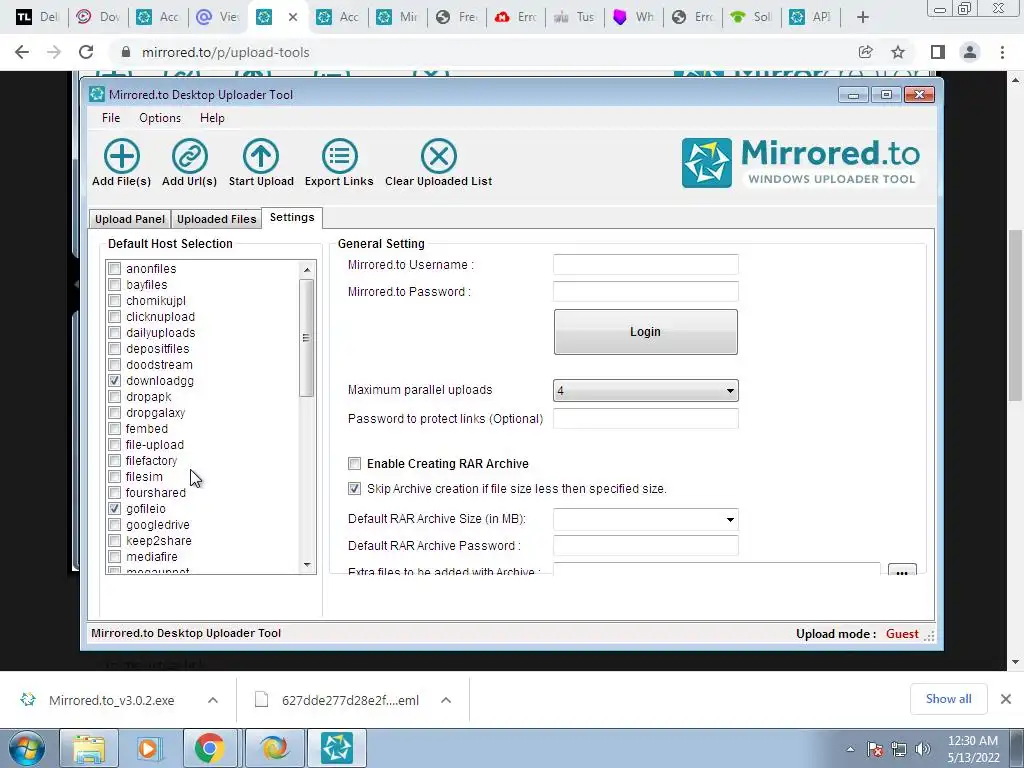Toggle Skip Archive creation checkbox
This screenshot has height=768, width=1024.
[x=354, y=488]
